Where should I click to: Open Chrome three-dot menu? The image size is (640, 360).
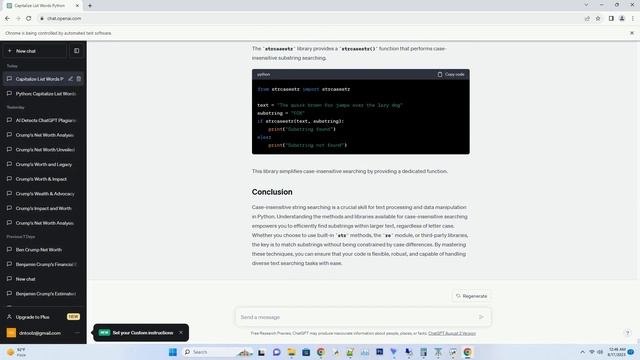[x=633, y=18]
